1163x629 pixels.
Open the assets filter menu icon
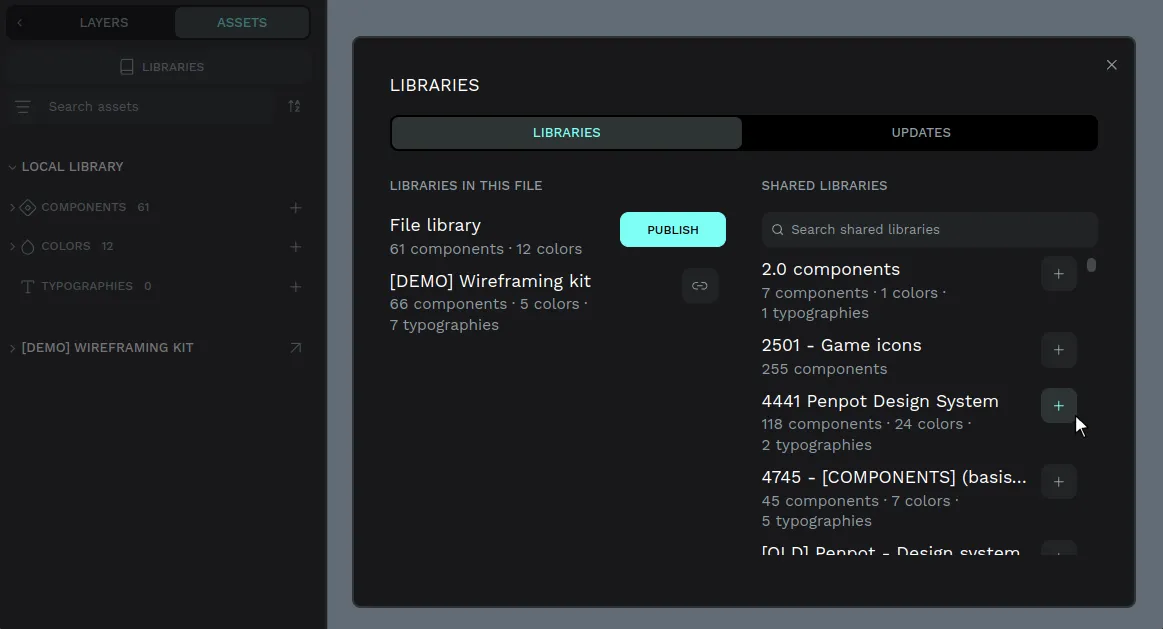point(23,106)
